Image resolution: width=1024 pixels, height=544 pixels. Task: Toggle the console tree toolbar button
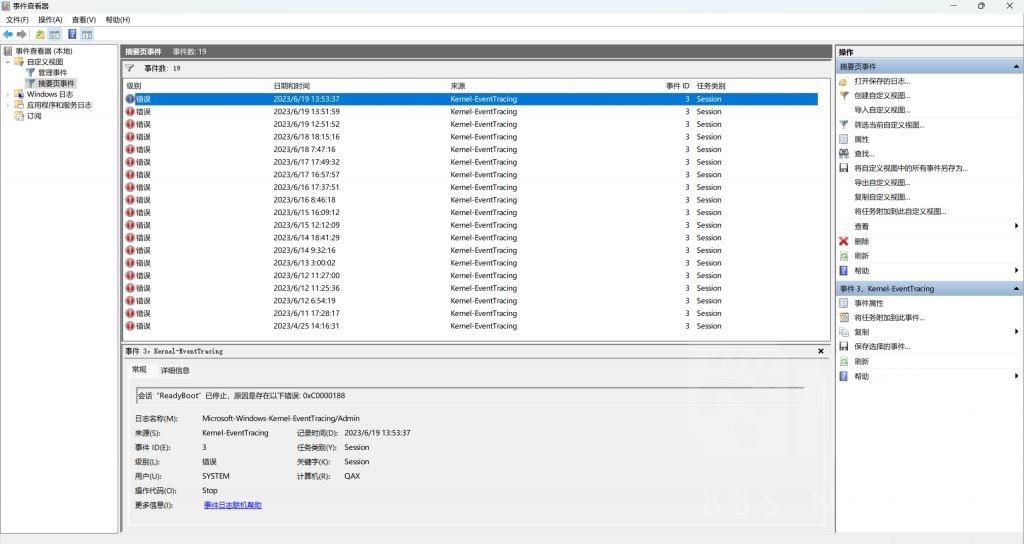coord(55,34)
